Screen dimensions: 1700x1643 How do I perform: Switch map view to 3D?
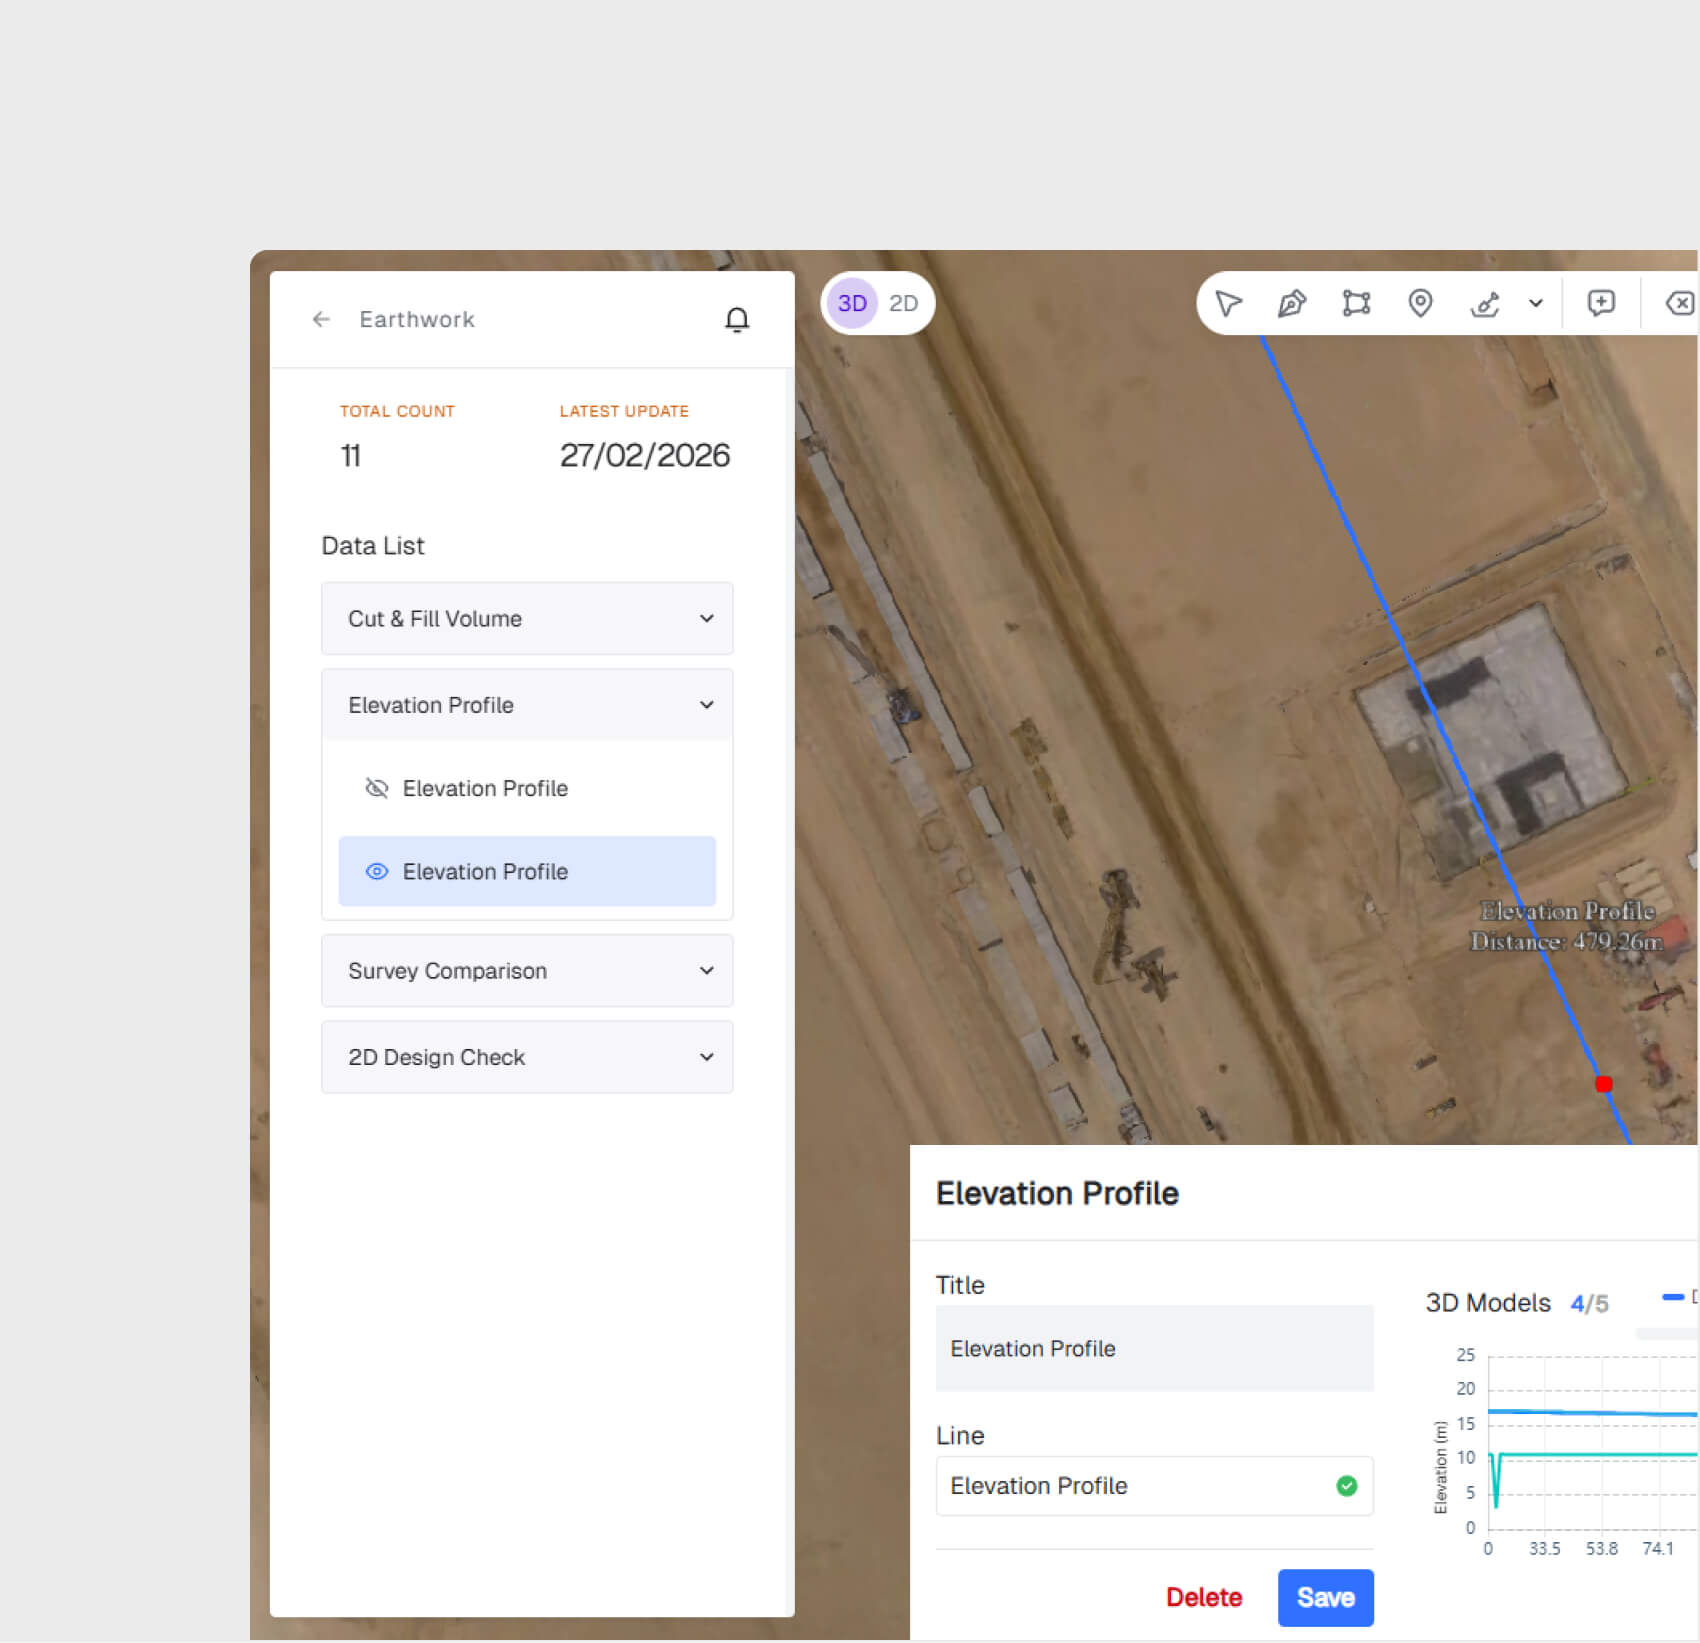point(851,303)
